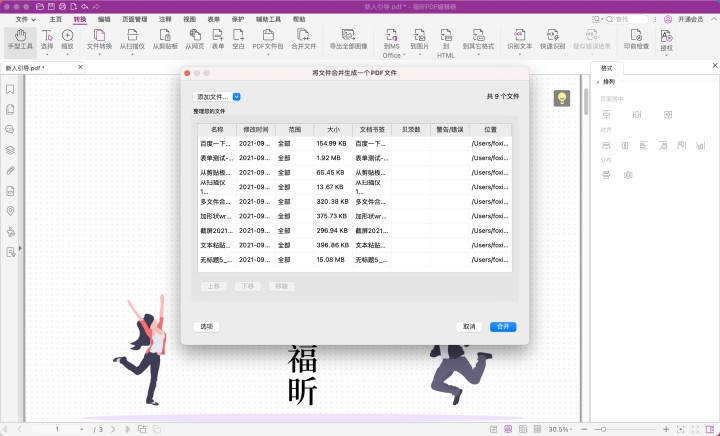720x436 pixels.
Task: Open the layers panel in left sidebar
Action: click(10, 150)
